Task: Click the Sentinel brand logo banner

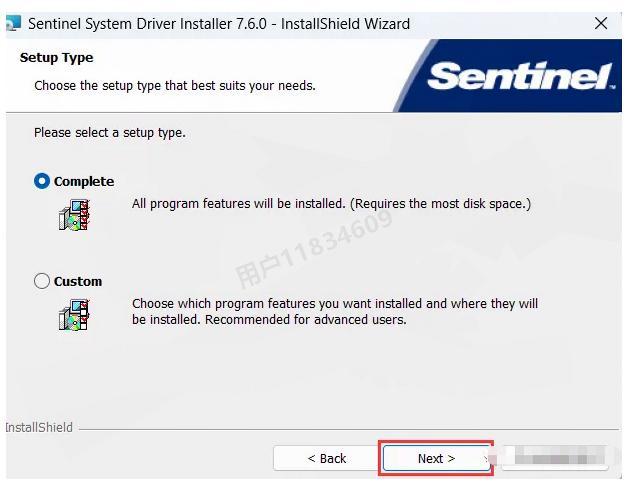Action: pyautogui.click(x=508, y=76)
